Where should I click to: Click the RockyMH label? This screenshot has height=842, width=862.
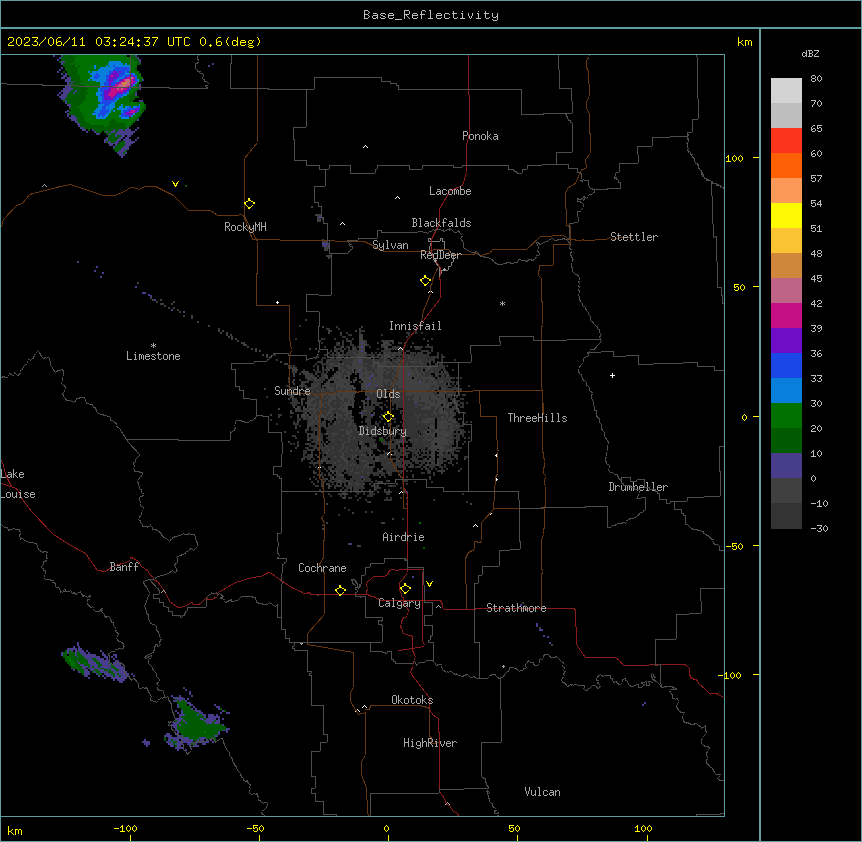[x=245, y=227]
